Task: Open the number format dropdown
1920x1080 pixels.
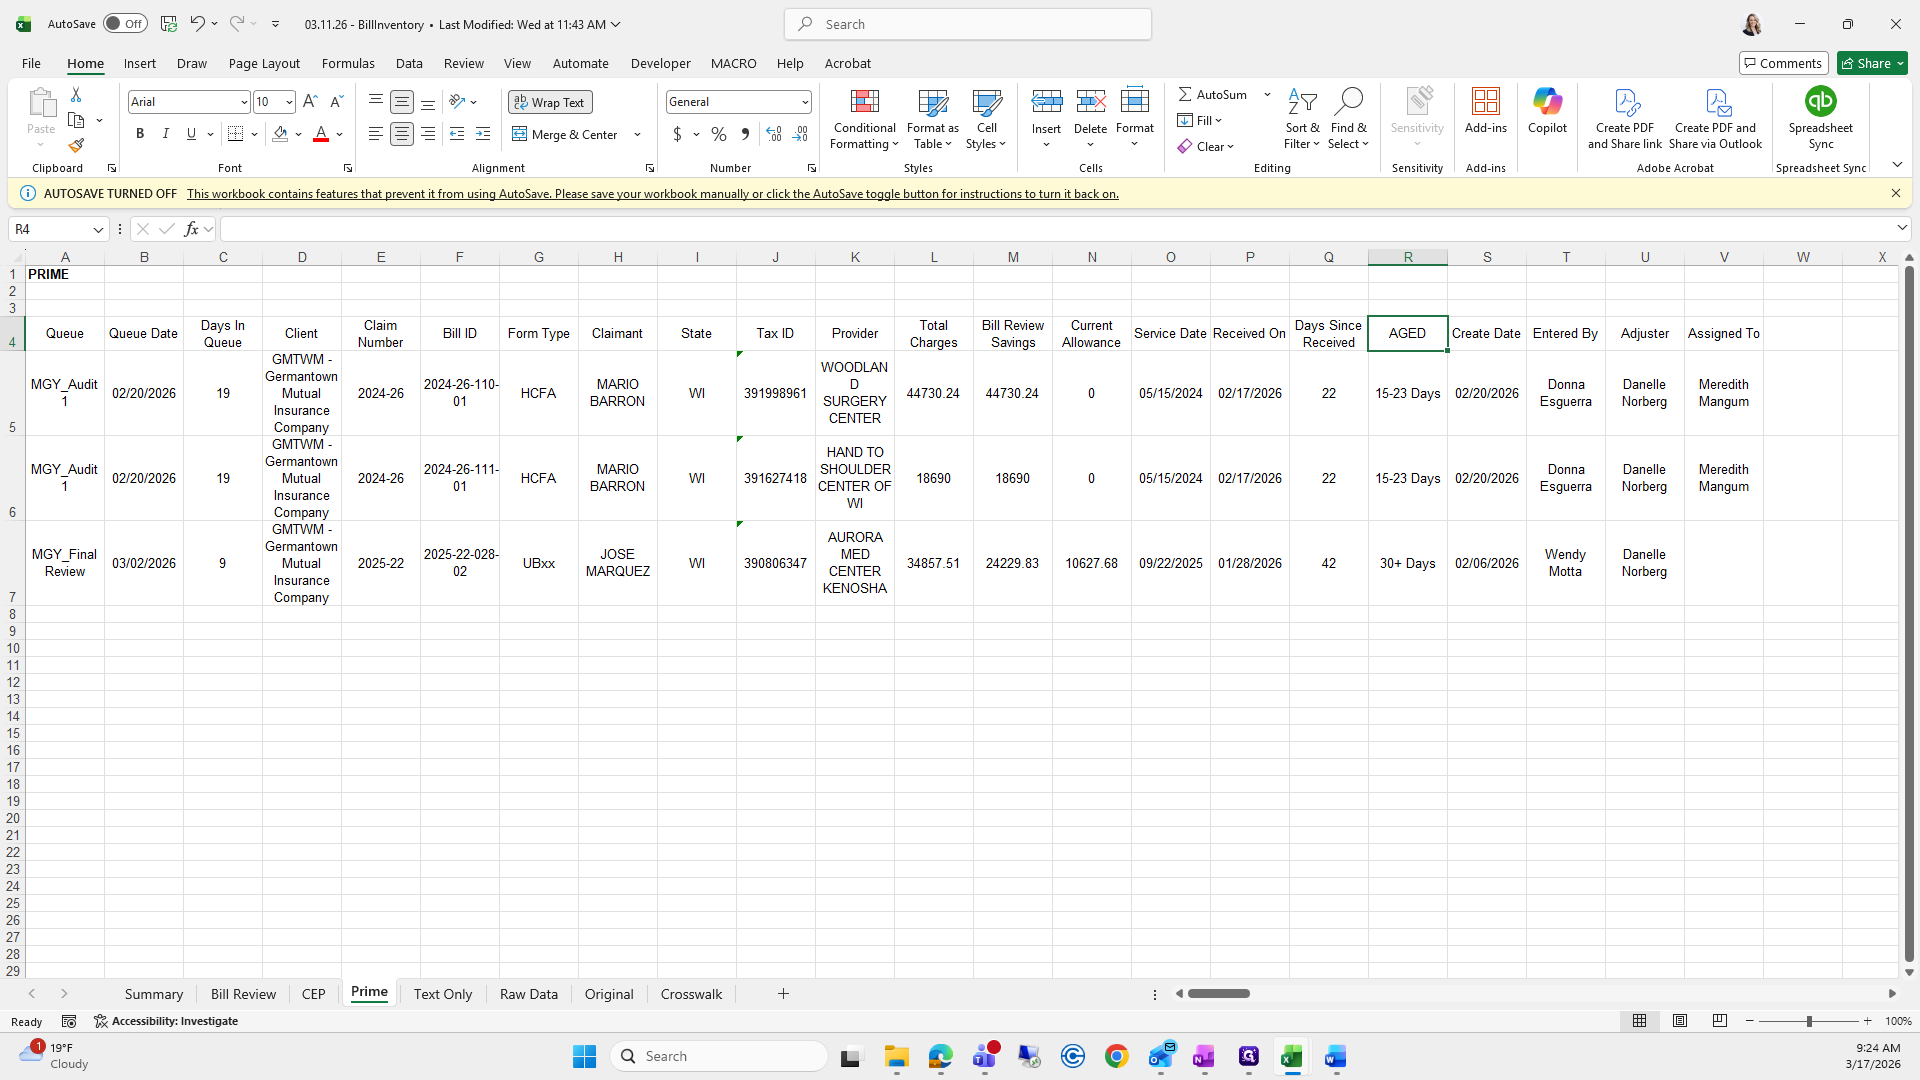Action: click(804, 102)
